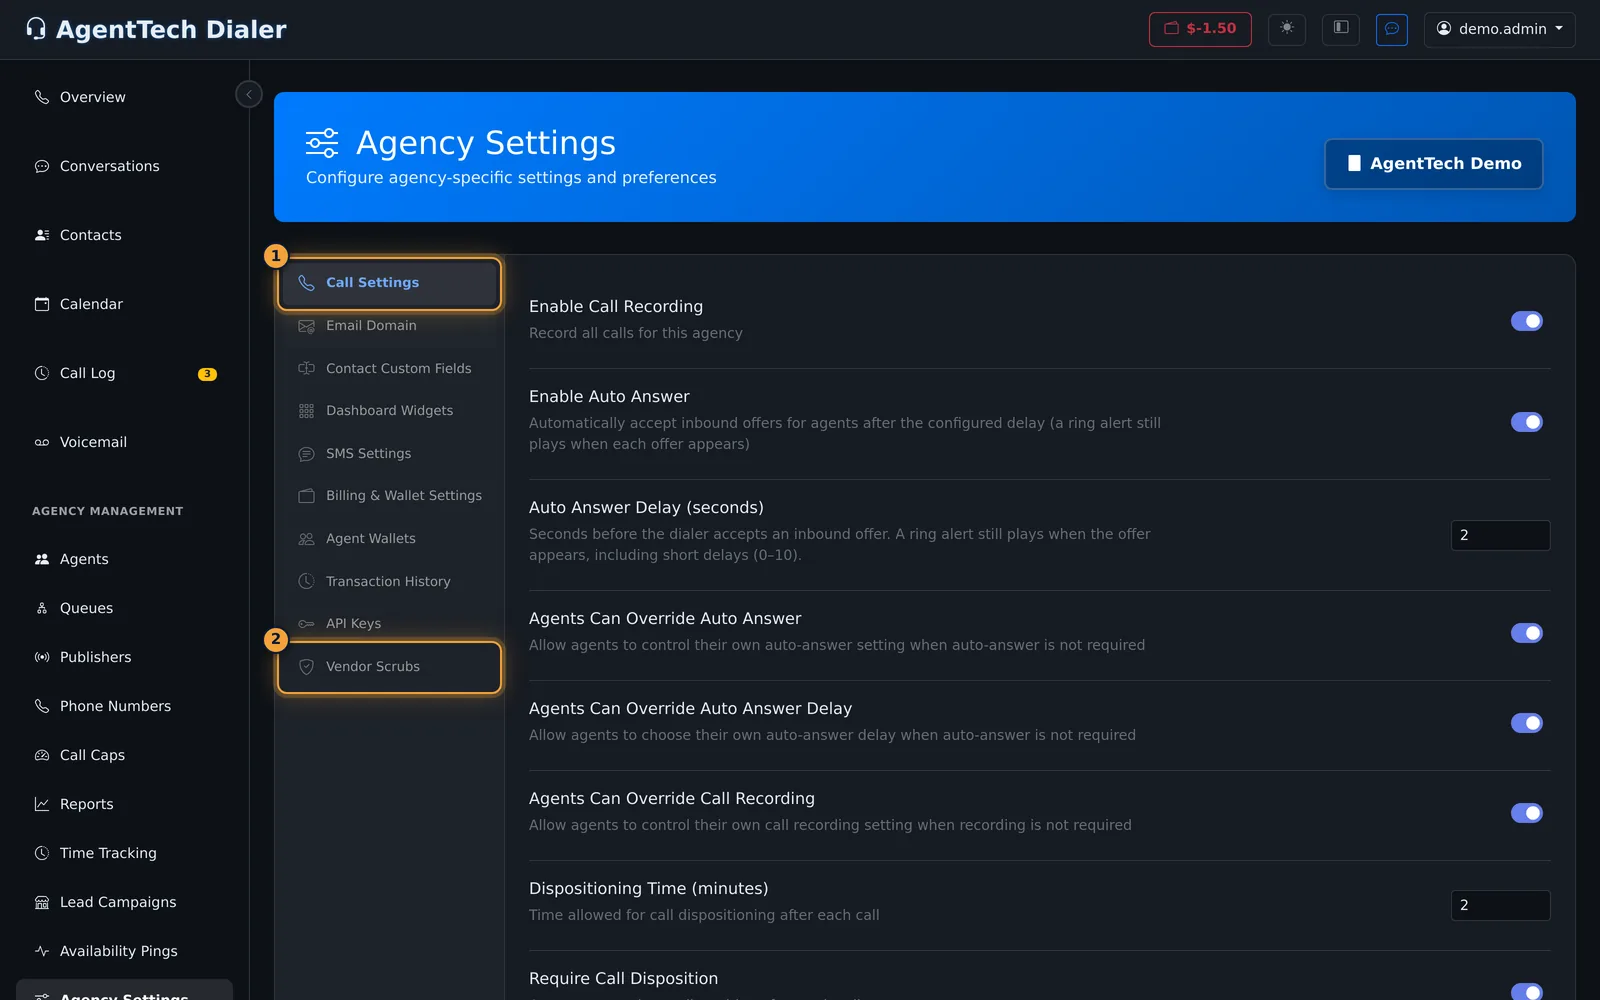Click the Dashboard Widgets grid icon

(x=306, y=411)
